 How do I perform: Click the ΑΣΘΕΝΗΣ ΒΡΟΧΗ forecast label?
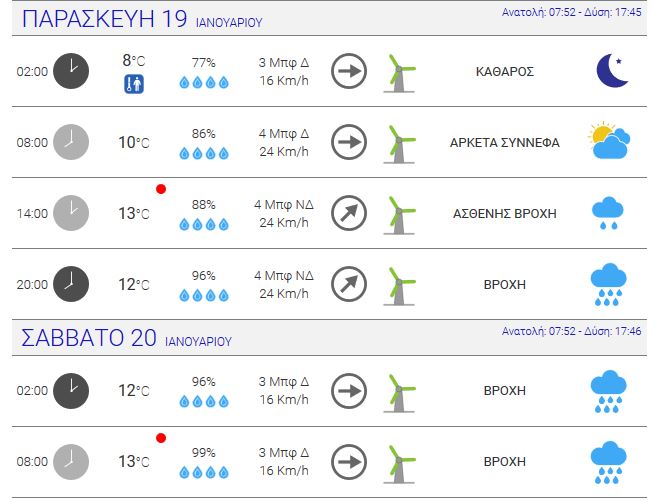click(505, 214)
